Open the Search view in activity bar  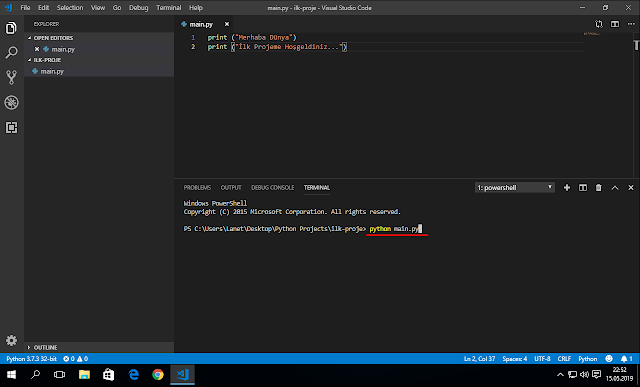click(11, 52)
